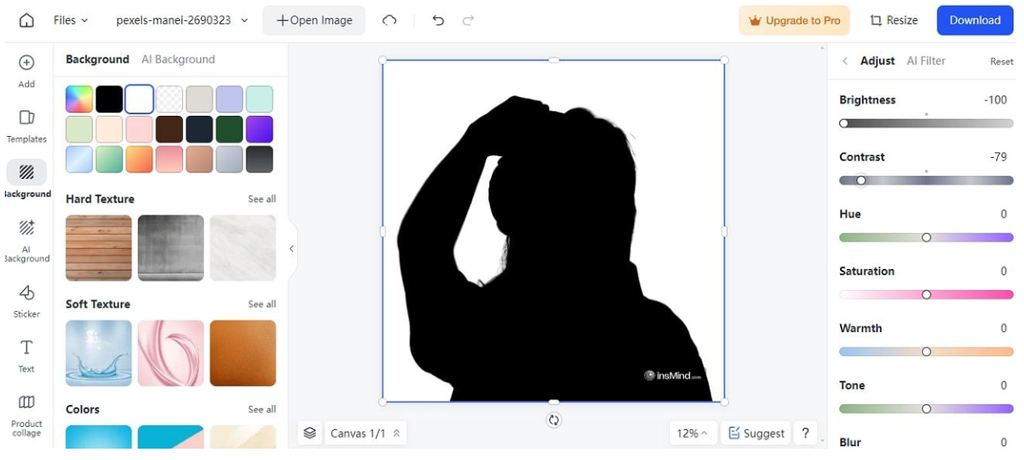Click Upgrade to Pro
Screen dimensions: 1024x460
pyautogui.click(x=794, y=20)
